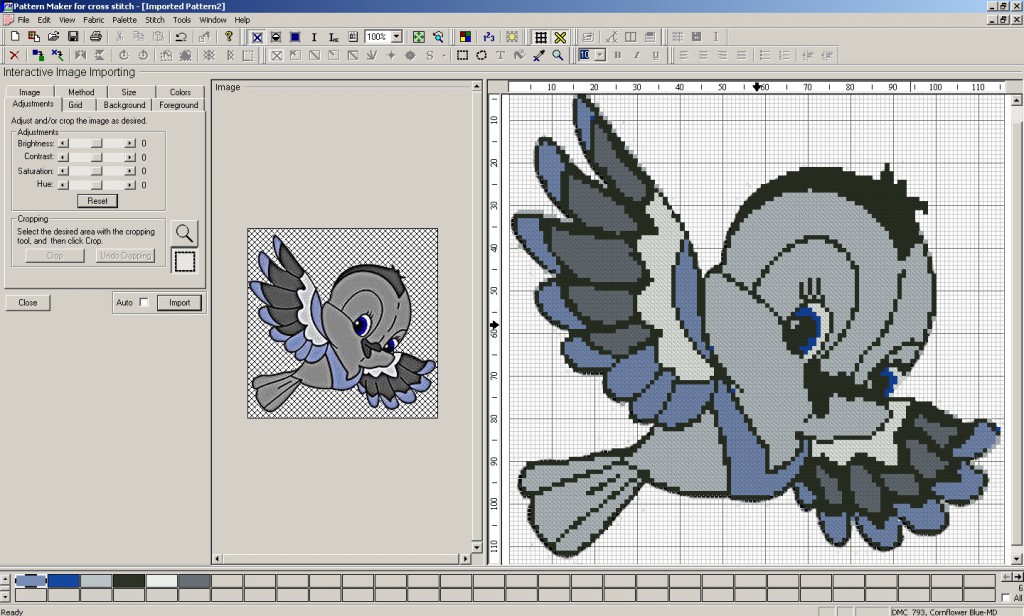The height and width of the screenshot is (616, 1024).
Task: Click the zoom magnifier icon beside fit icon
Action: point(438,37)
